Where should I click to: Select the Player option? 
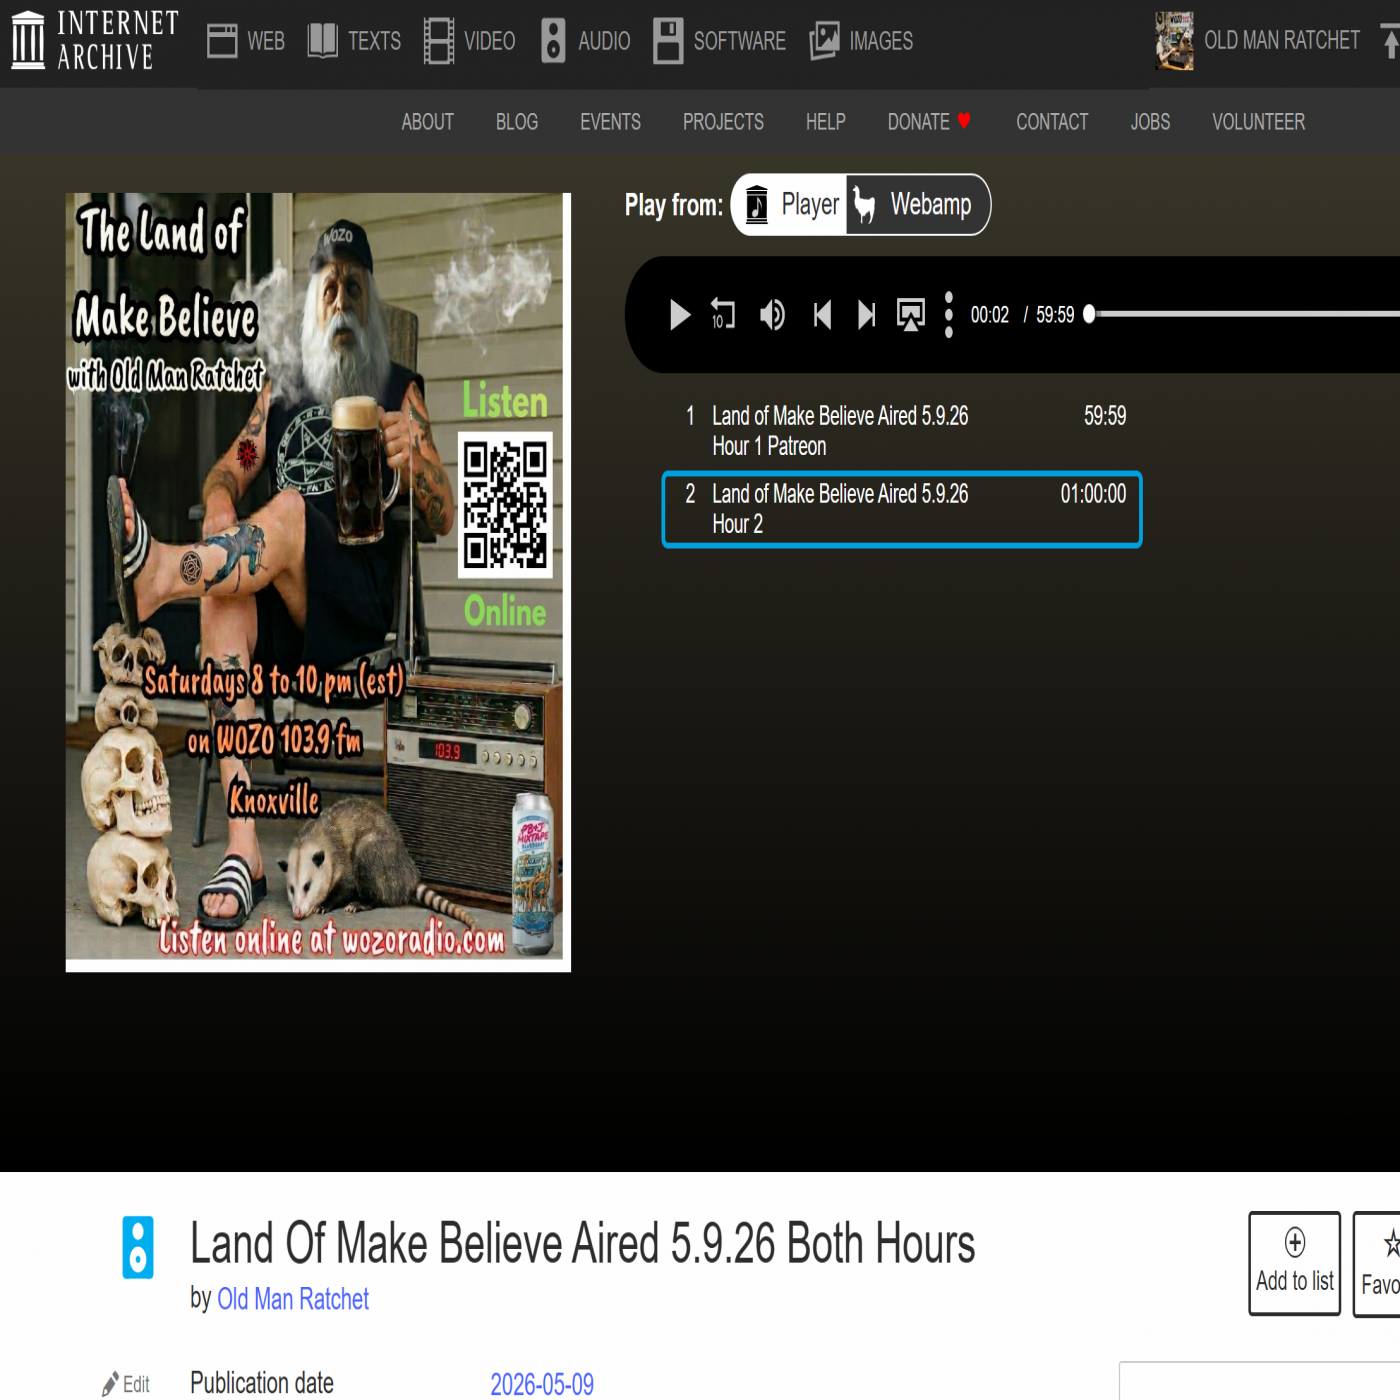coord(790,205)
